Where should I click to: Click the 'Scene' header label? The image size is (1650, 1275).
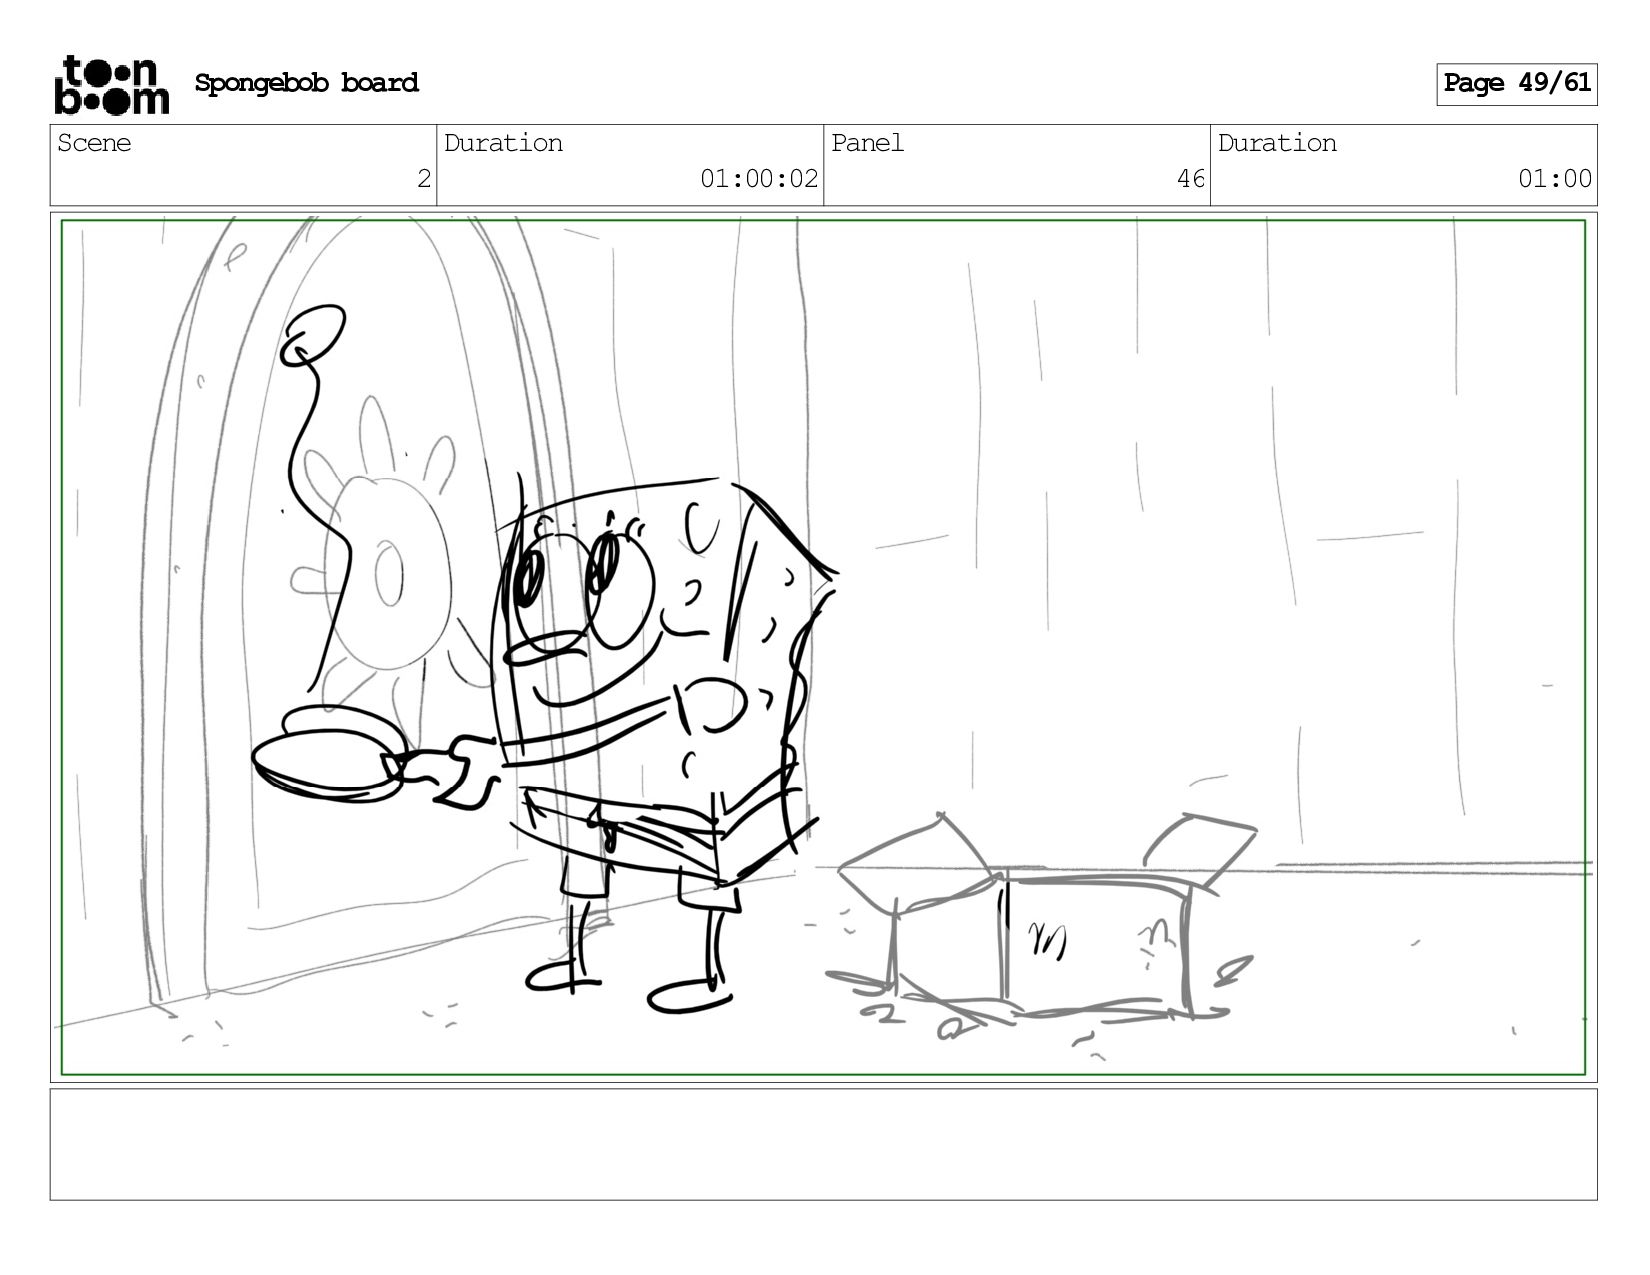coord(94,143)
